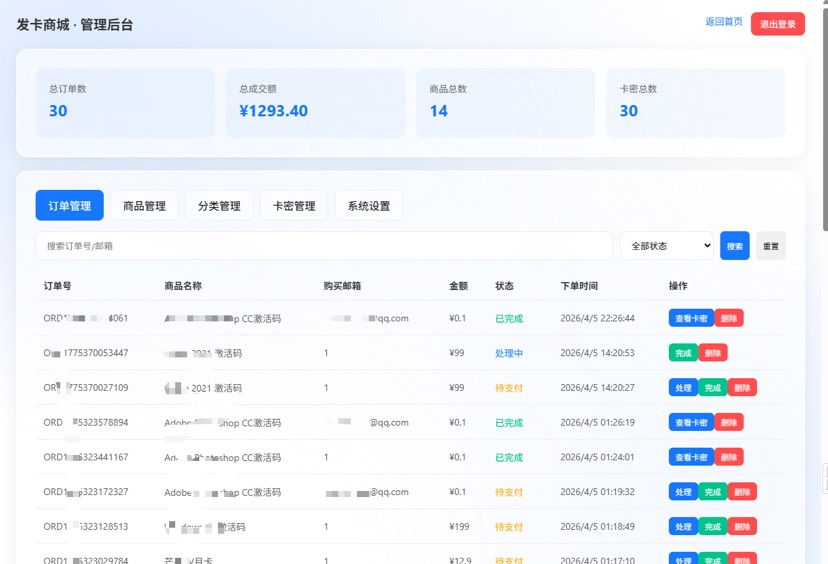Switch to the 商品管理 tab
828x564 pixels.
144,205
